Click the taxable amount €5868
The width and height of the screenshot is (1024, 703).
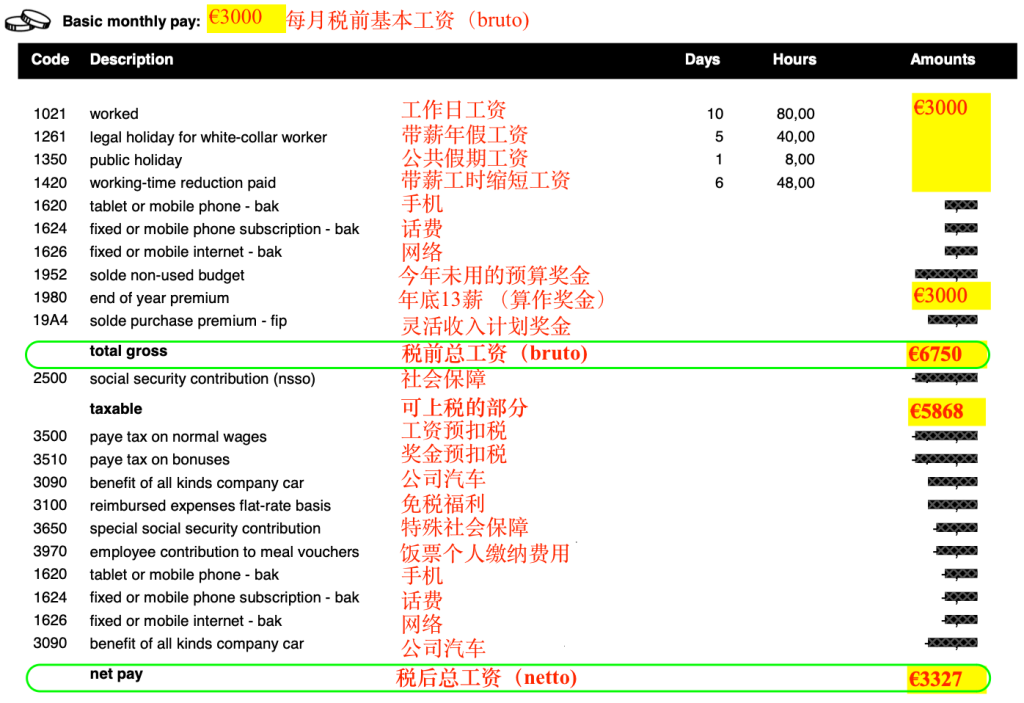[x=936, y=411]
